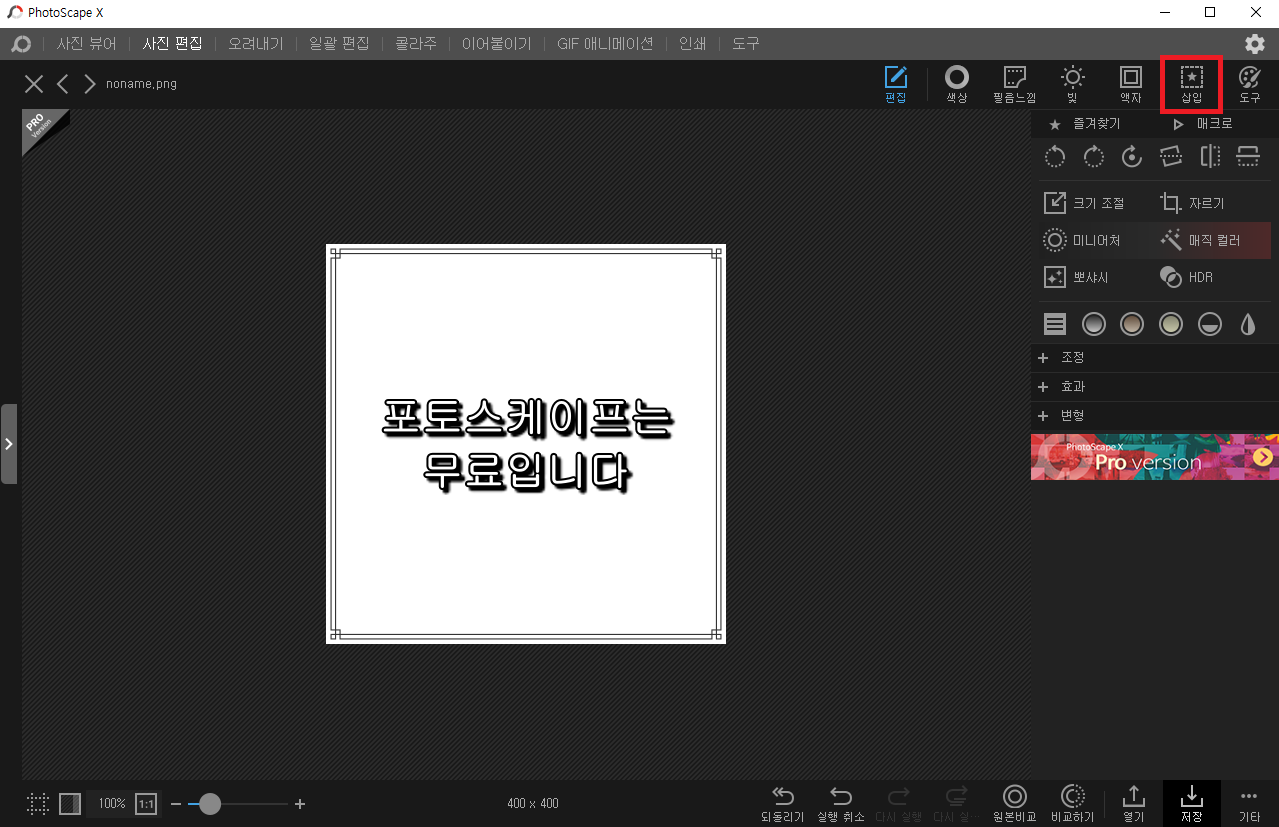Click the 되돌리기 revert button
This screenshot has width=1279, height=827.
pos(783,804)
